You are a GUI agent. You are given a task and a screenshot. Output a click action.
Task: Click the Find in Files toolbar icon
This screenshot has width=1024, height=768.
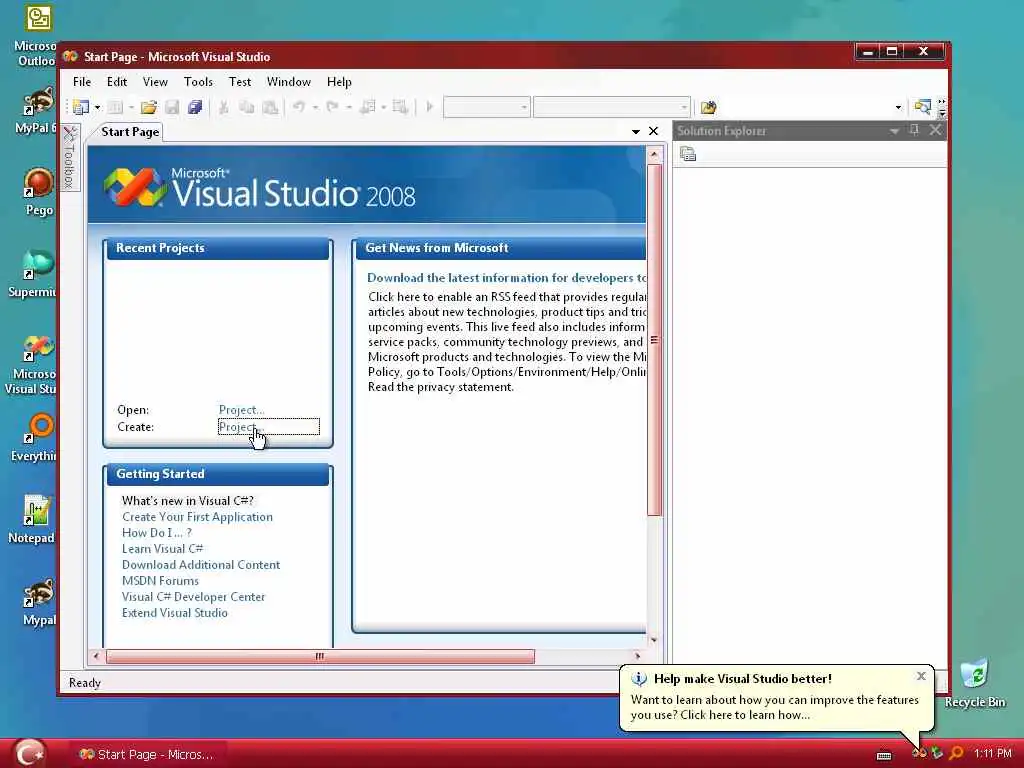(709, 107)
